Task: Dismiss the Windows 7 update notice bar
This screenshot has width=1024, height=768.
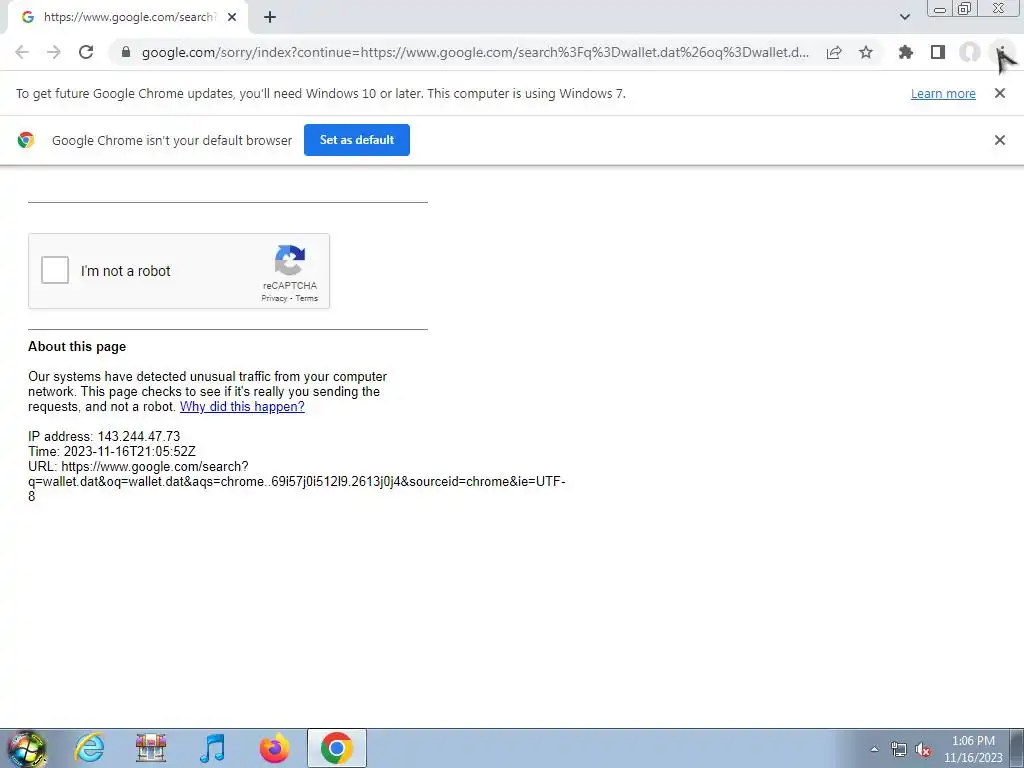Action: click(999, 93)
